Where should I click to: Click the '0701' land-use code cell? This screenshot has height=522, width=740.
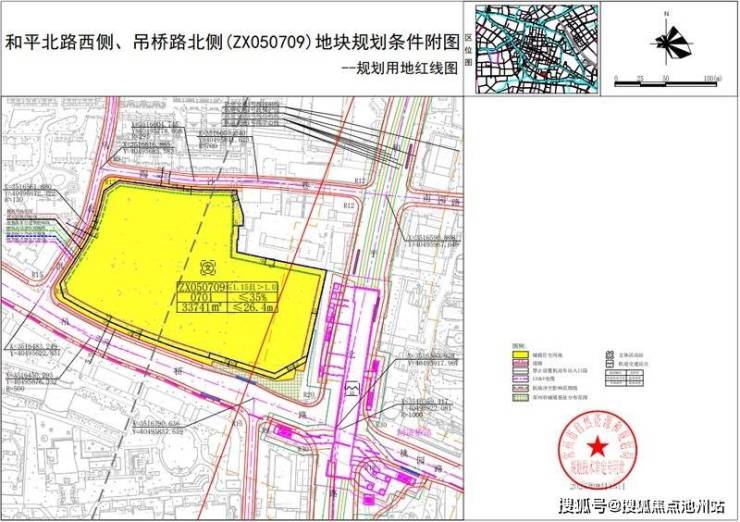click(x=202, y=297)
